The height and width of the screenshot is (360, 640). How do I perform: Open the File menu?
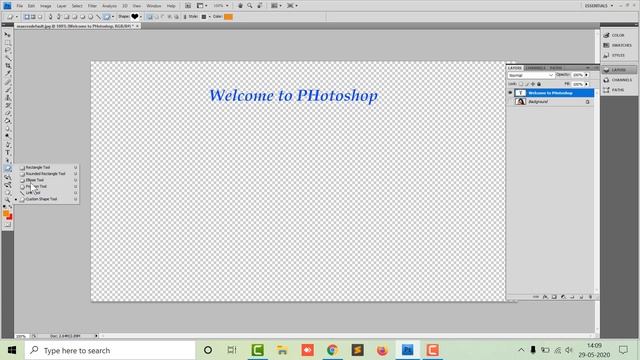(20, 6)
